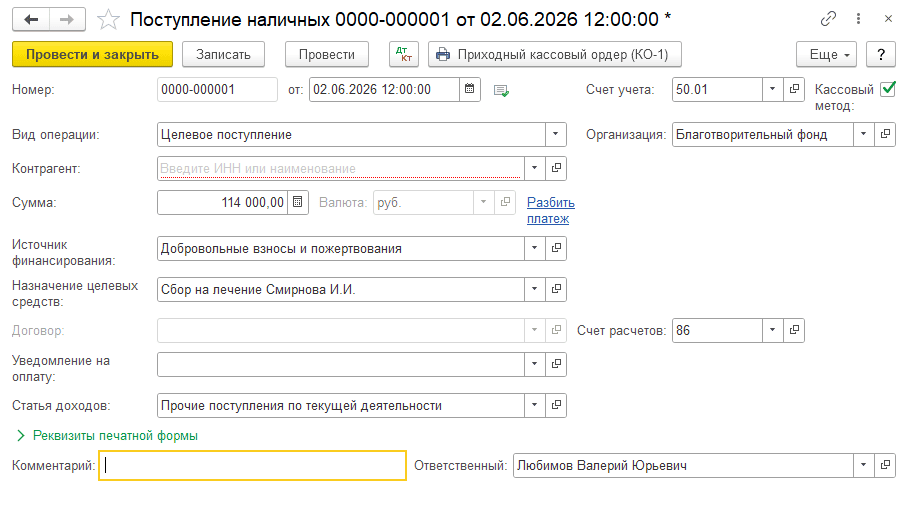Expand Контрагент dropdown arrow
This screenshot has height=506, width=912.
535,168
